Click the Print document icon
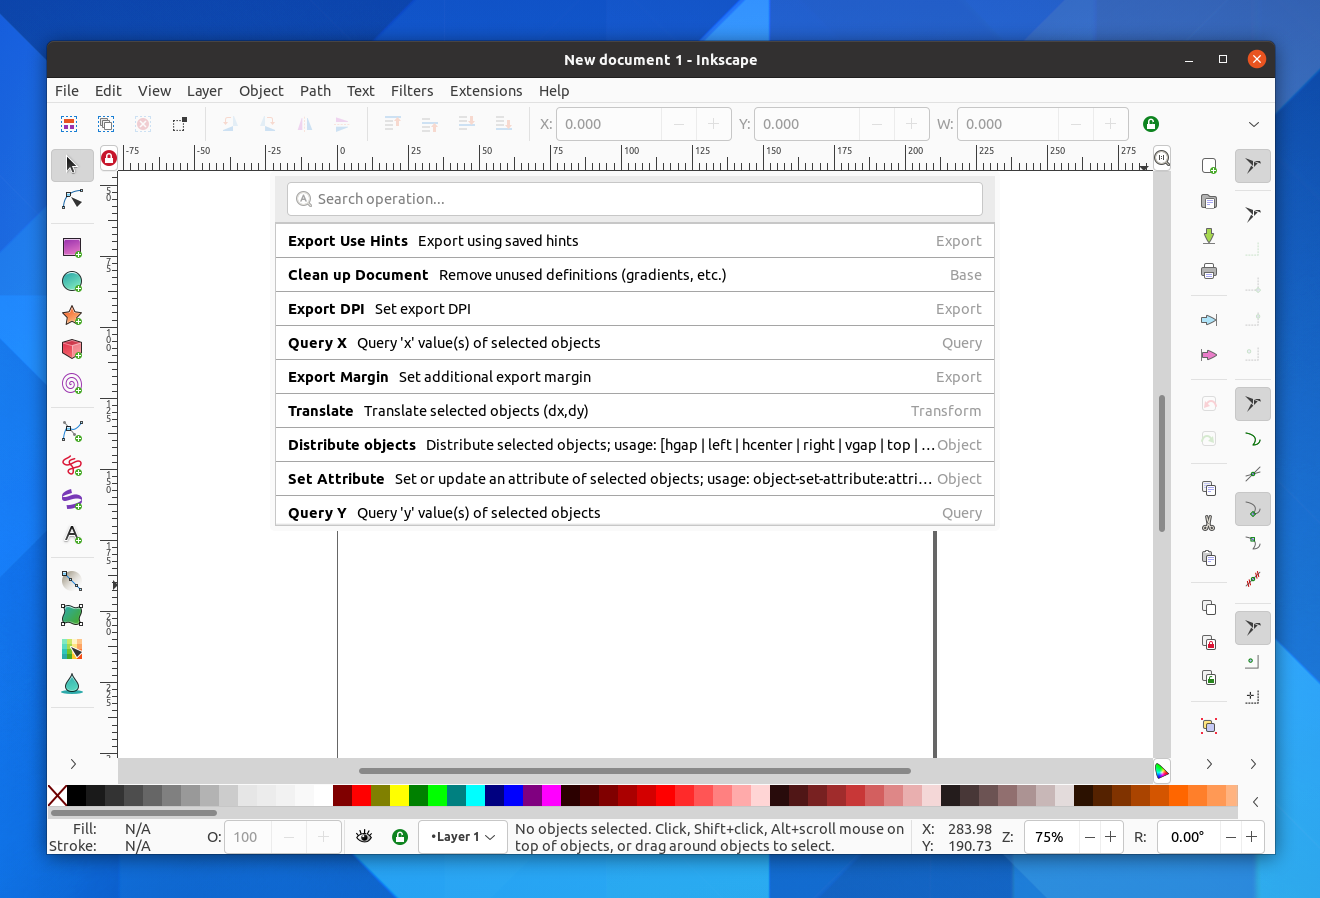The height and width of the screenshot is (898, 1320). click(x=1208, y=270)
